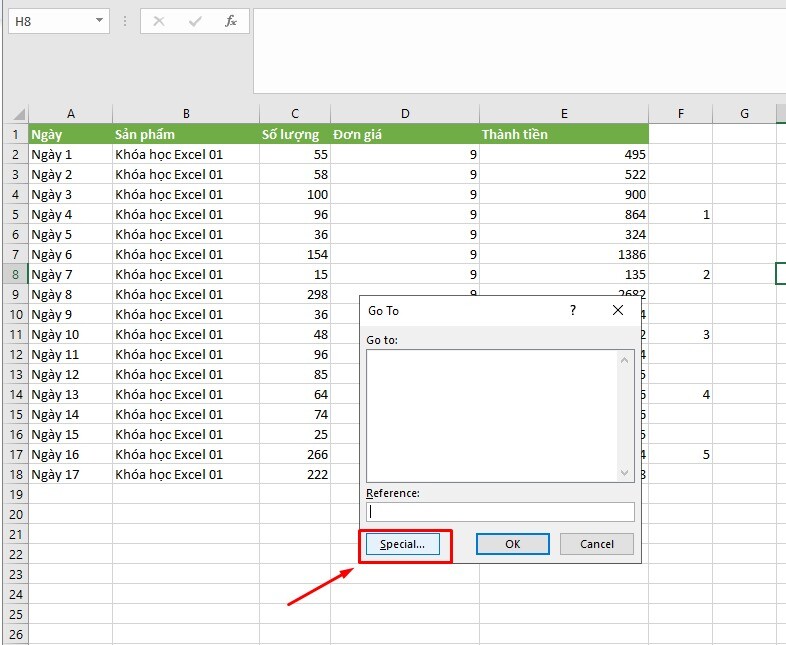Select quantity cell 222

click(x=295, y=474)
